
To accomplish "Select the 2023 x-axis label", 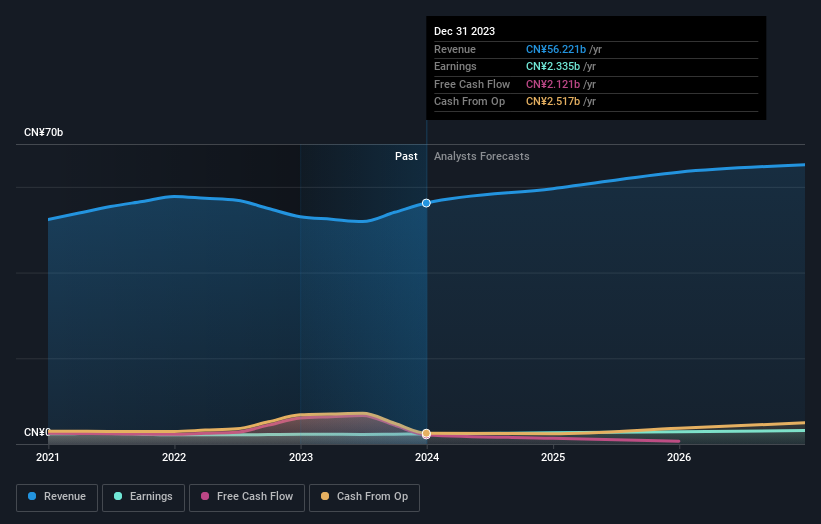I will click(x=301, y=458).
